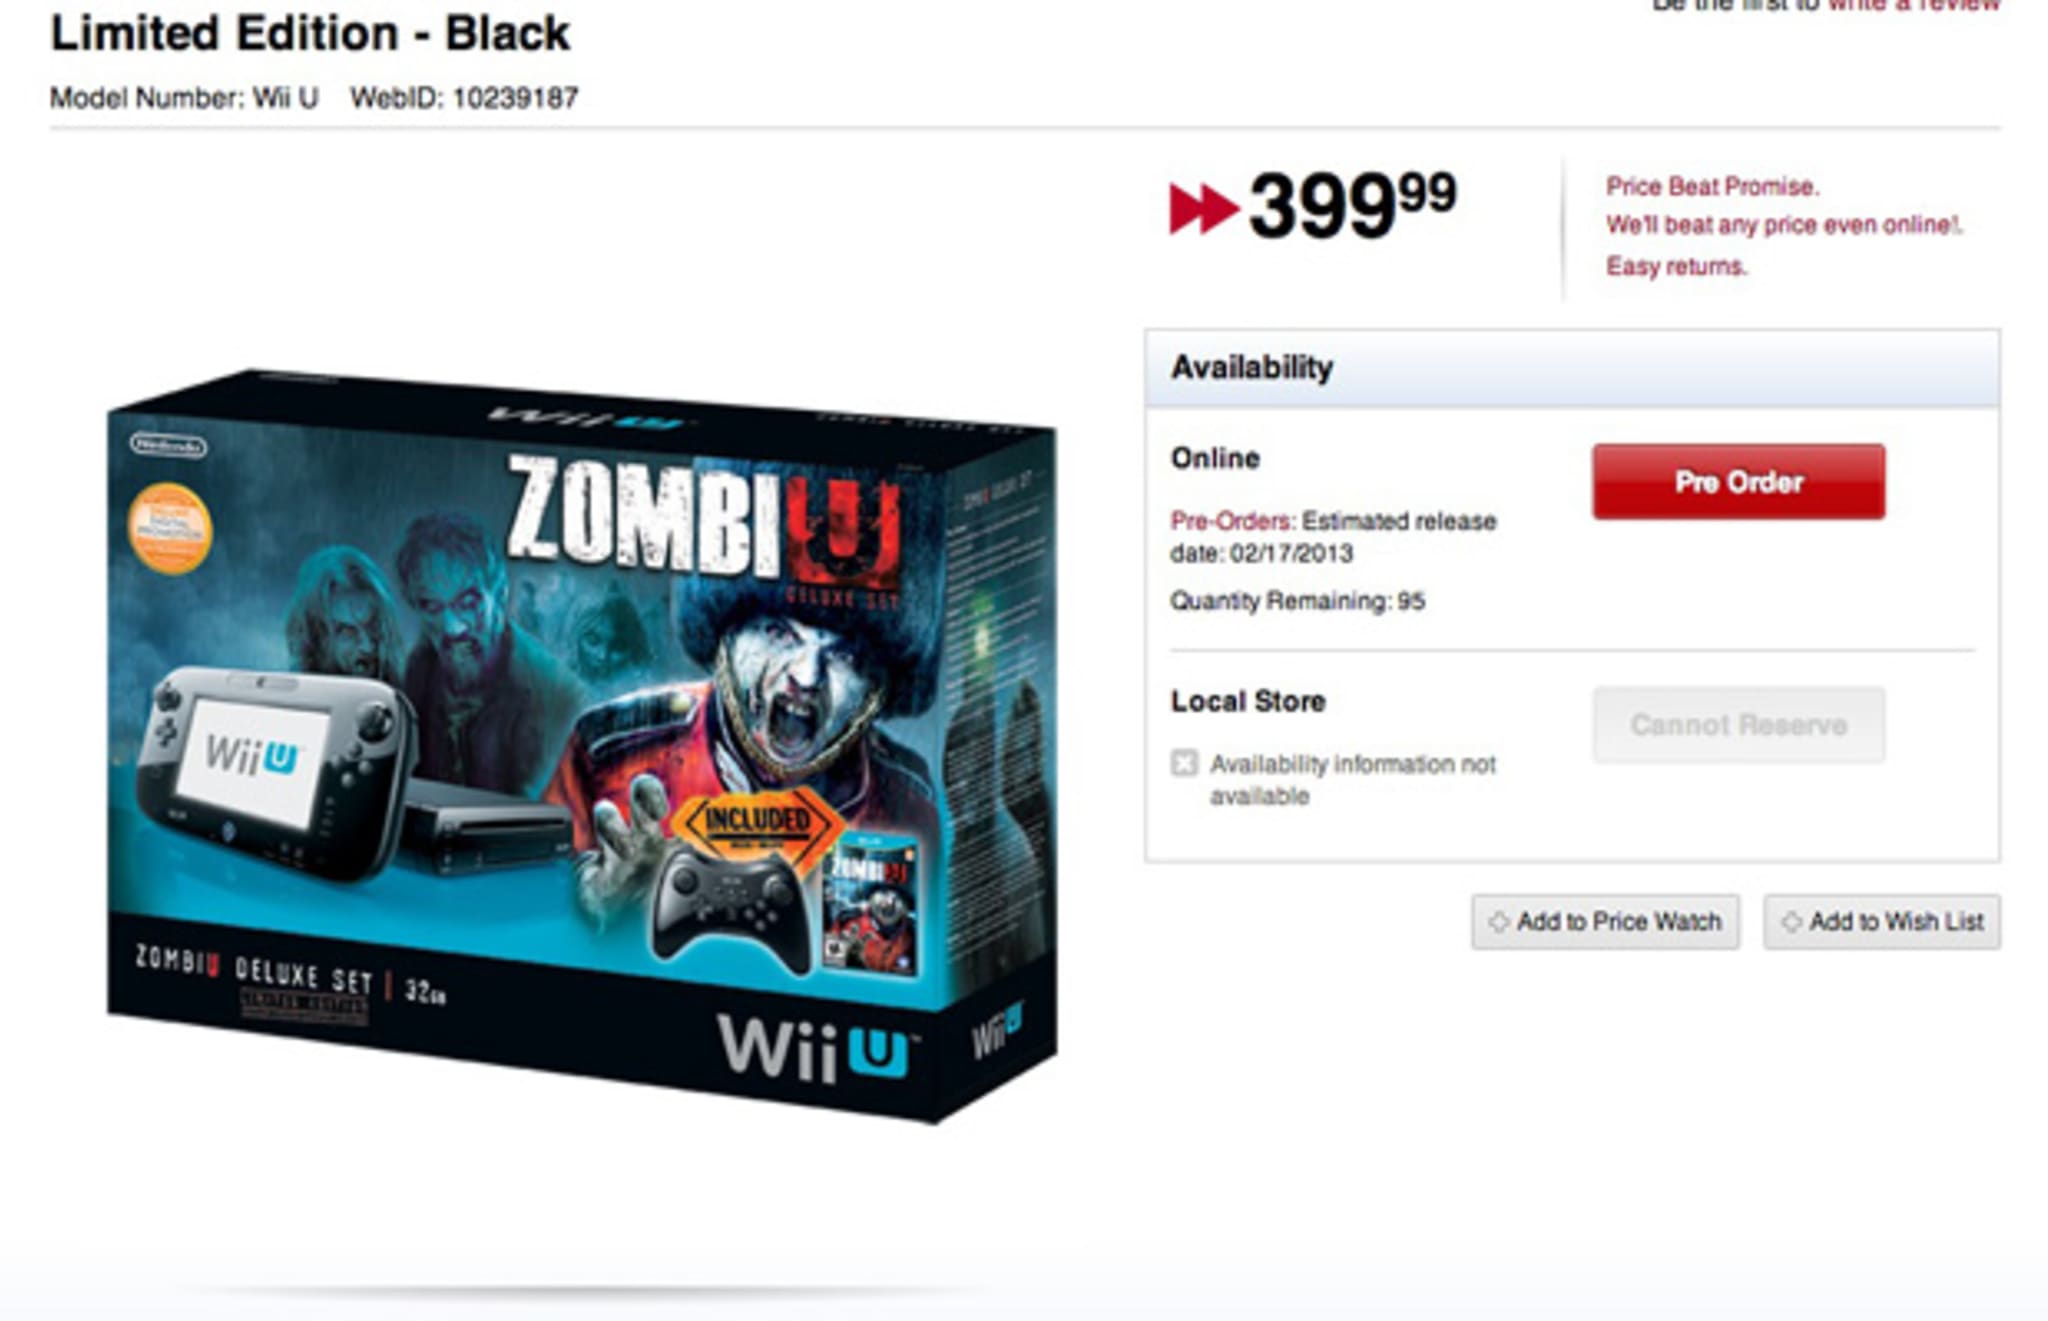Click the Quantity Remaining: 95 text

[1297, 601]
